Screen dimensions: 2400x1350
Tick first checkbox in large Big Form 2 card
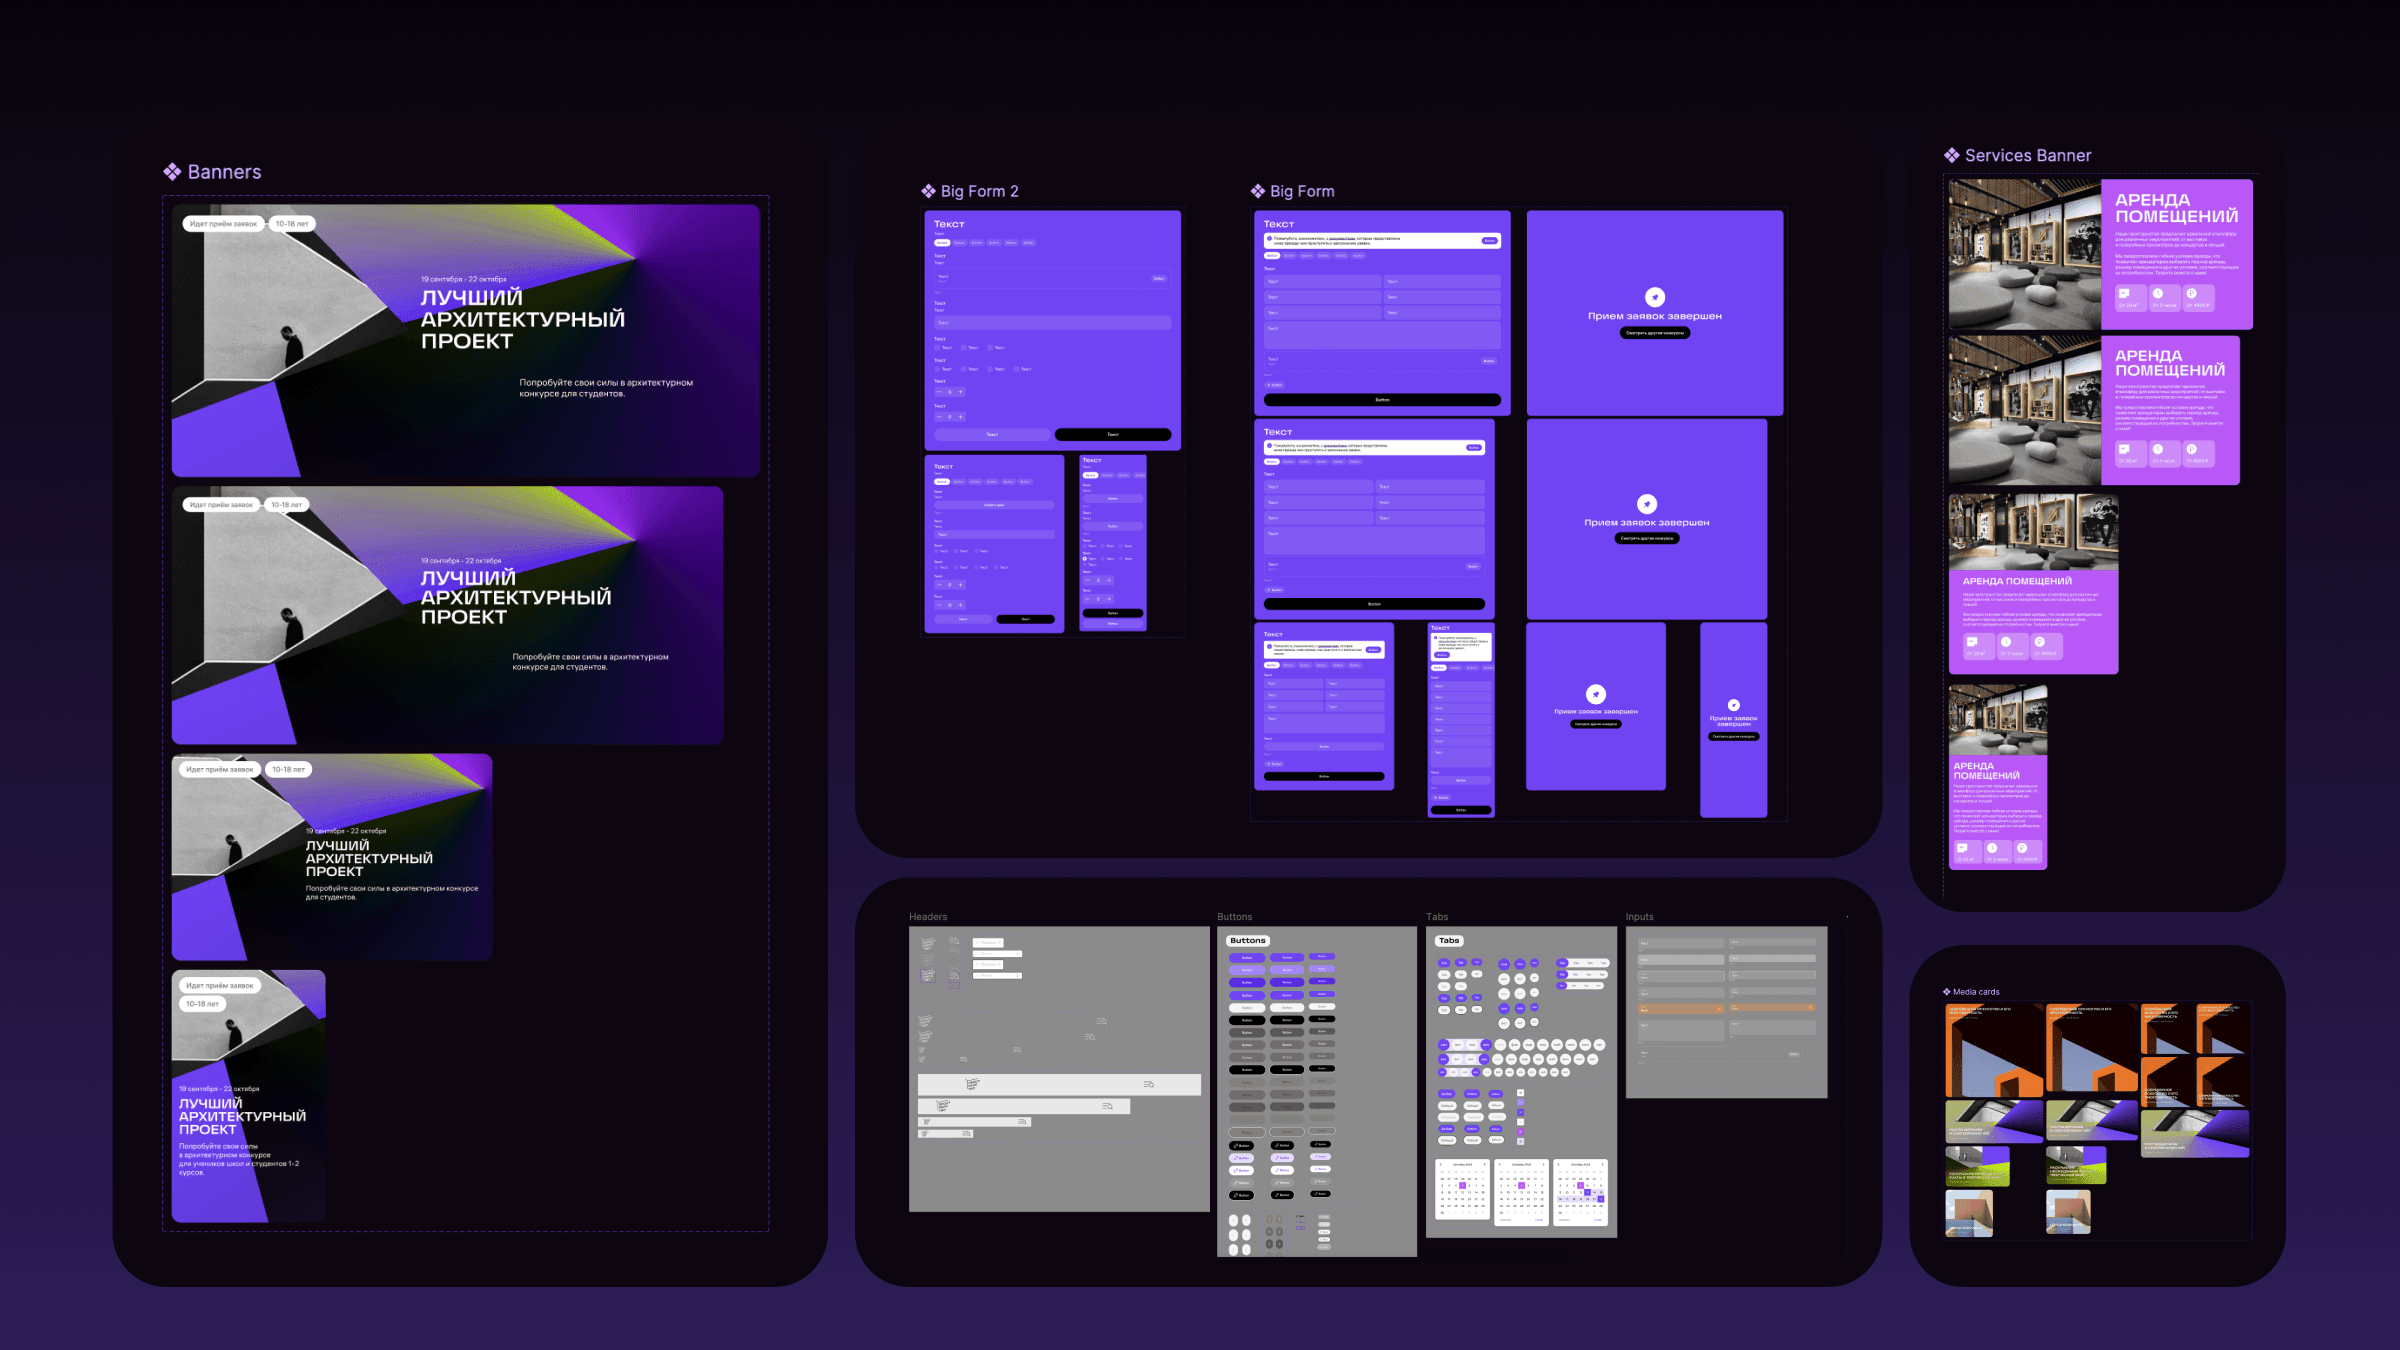pyautogui.click(x=938, y=348)
